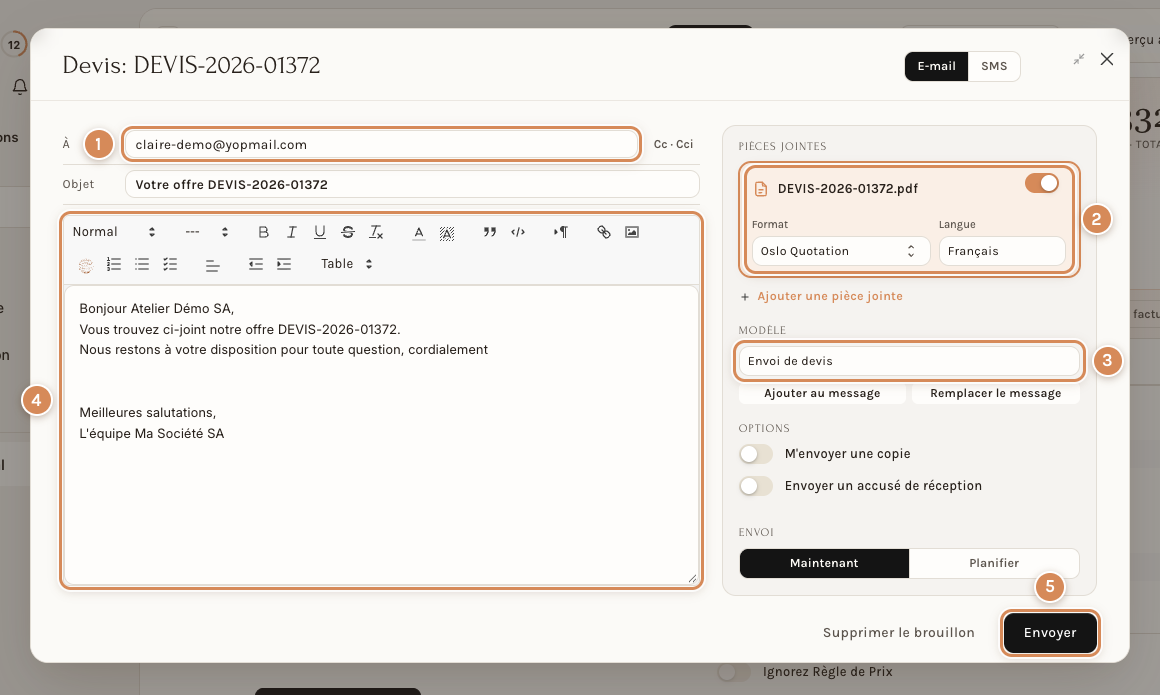
Task: Click Ajouter une pièce jointe link
Action: pyautogui.click(x=829, y=296)
